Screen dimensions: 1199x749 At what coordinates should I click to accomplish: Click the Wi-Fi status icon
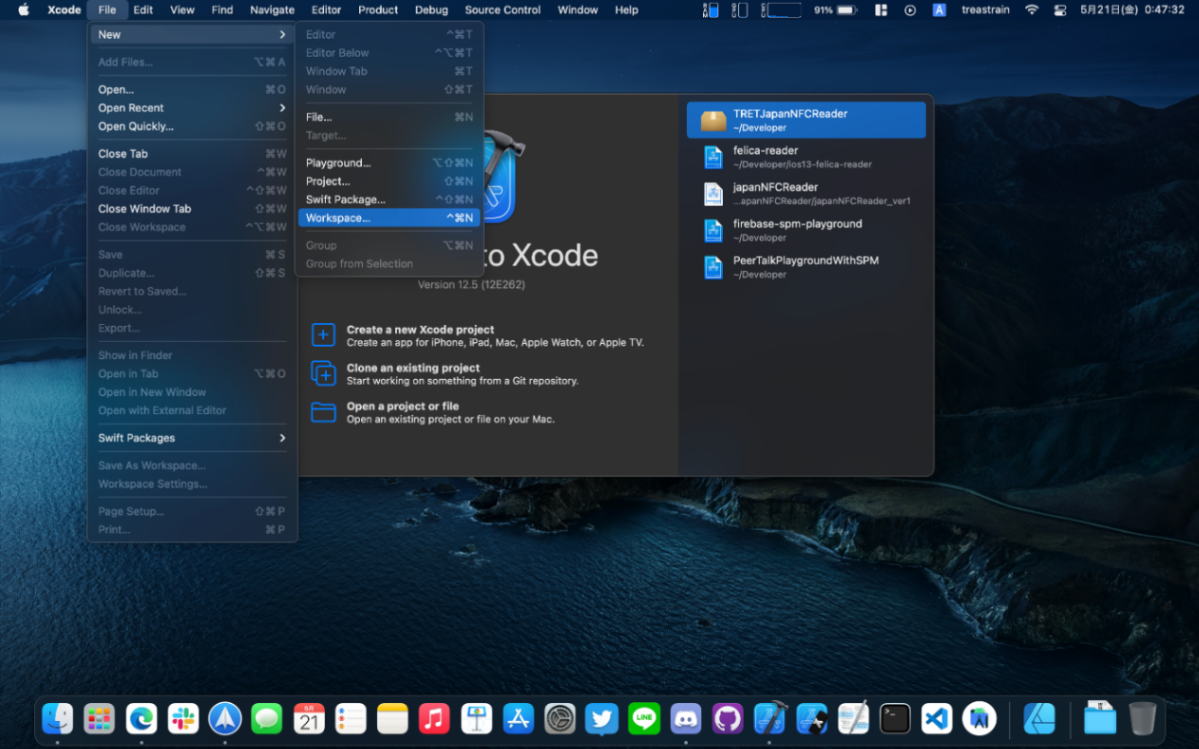coord(1031,10)
